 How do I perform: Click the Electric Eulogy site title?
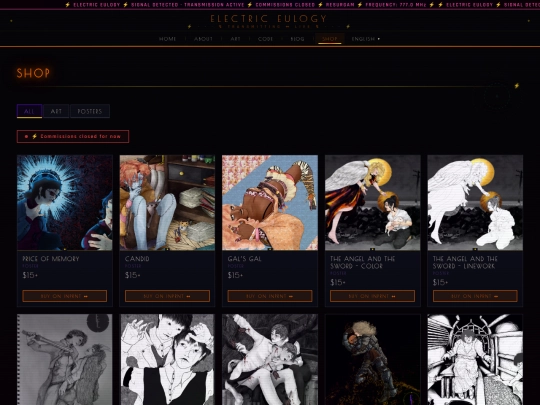coord(269,19)
